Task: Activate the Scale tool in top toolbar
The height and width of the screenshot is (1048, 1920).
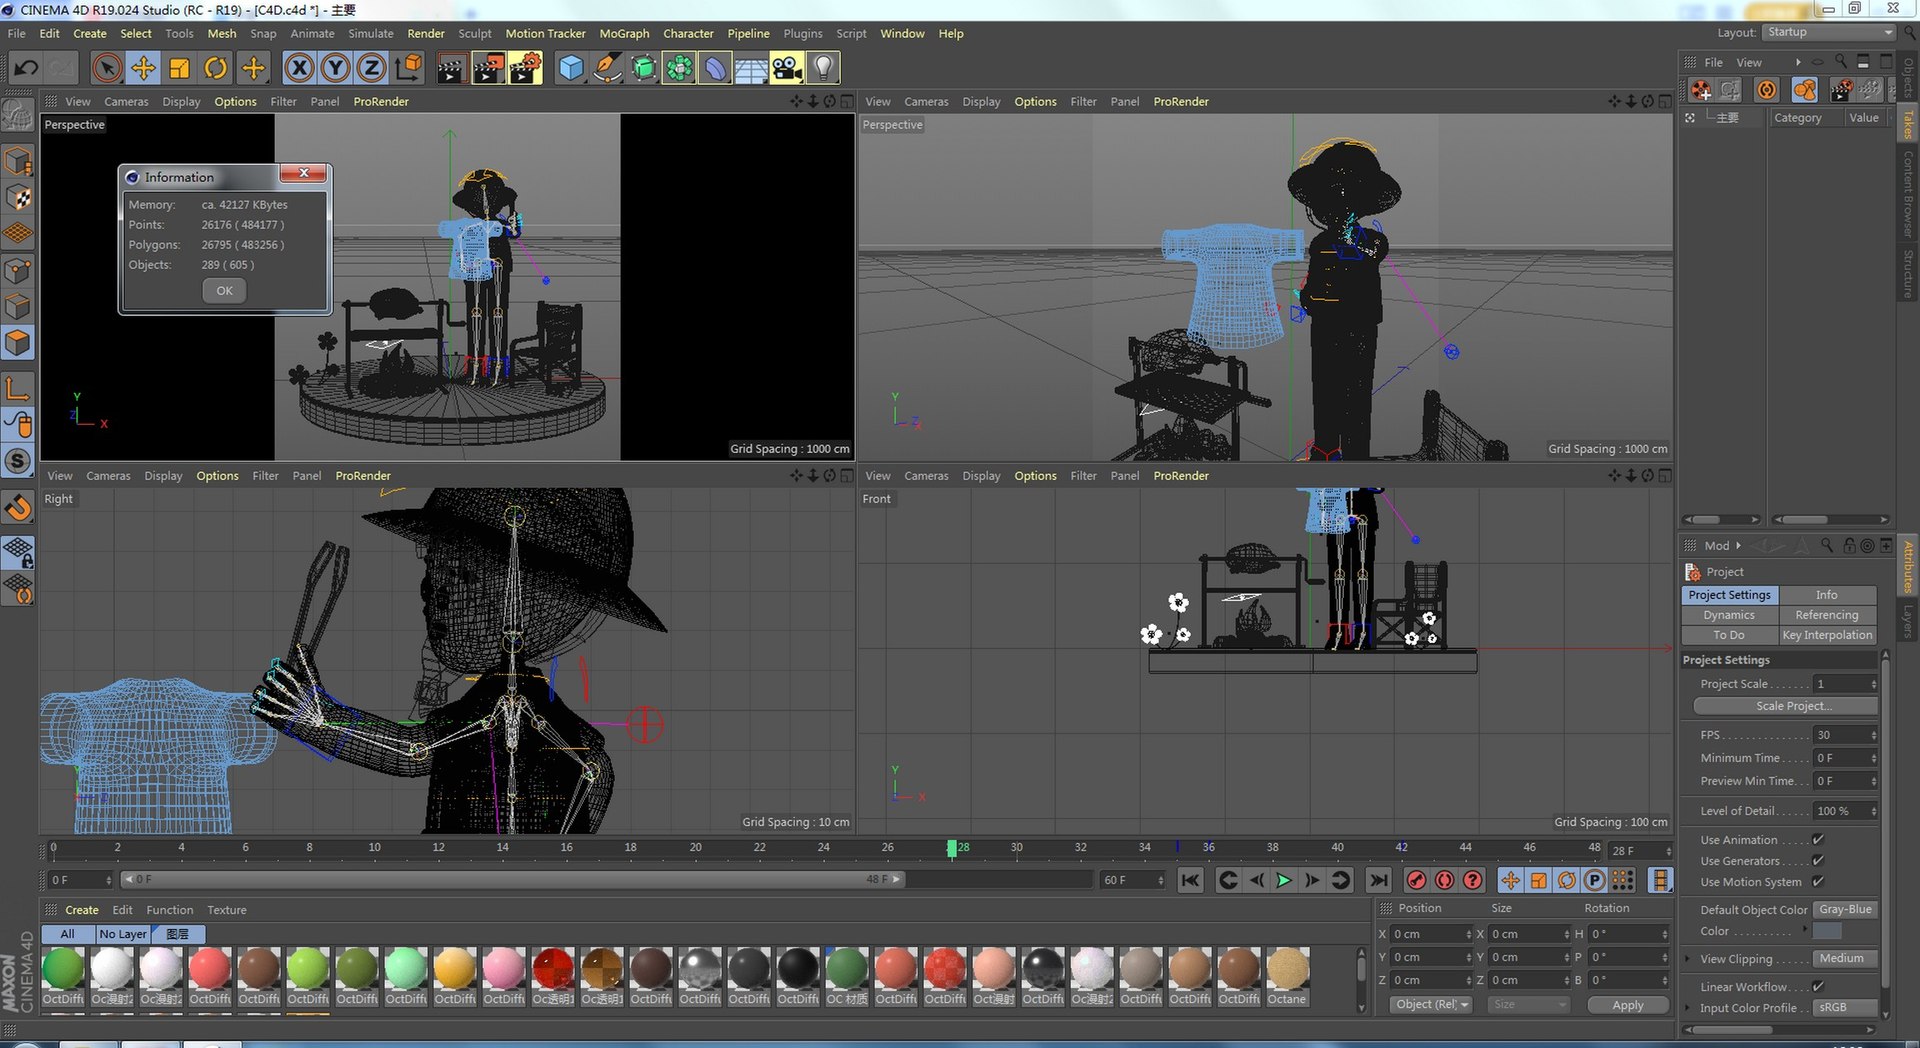Action: tap(180, 68)
